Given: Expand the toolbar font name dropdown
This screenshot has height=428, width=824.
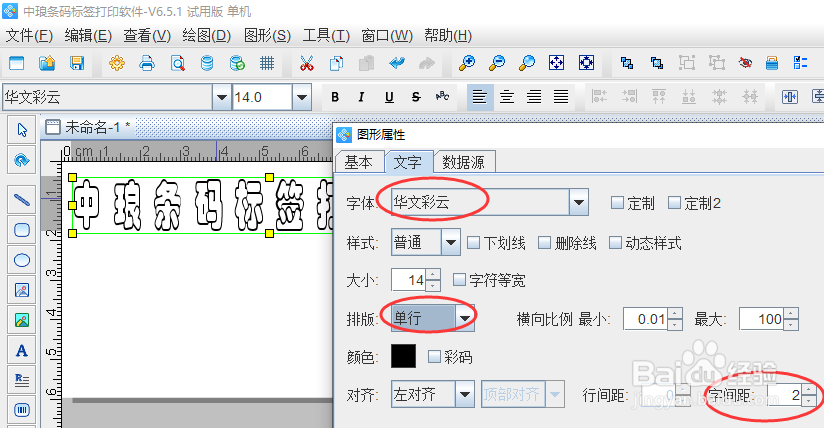Looking at the screenshot, I should pyautogui.click(x=222, y=97).
